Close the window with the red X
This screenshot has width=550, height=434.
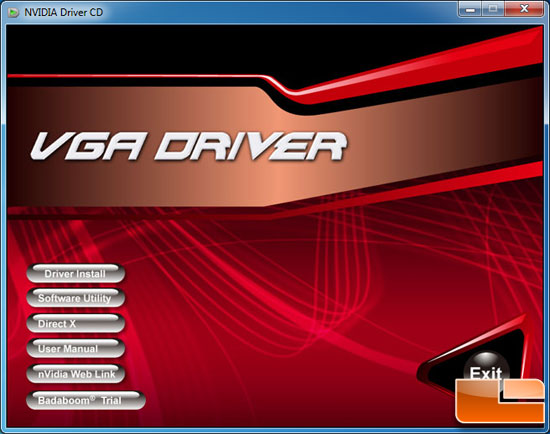point(524,9)
